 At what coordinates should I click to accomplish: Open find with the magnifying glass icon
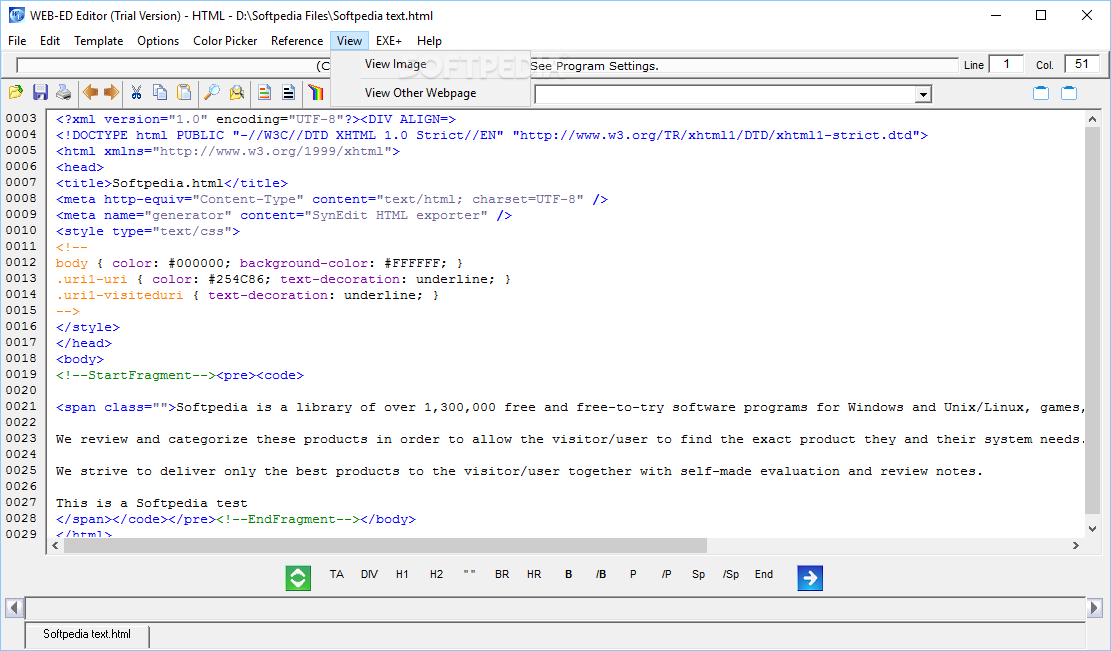coord(212,92)
